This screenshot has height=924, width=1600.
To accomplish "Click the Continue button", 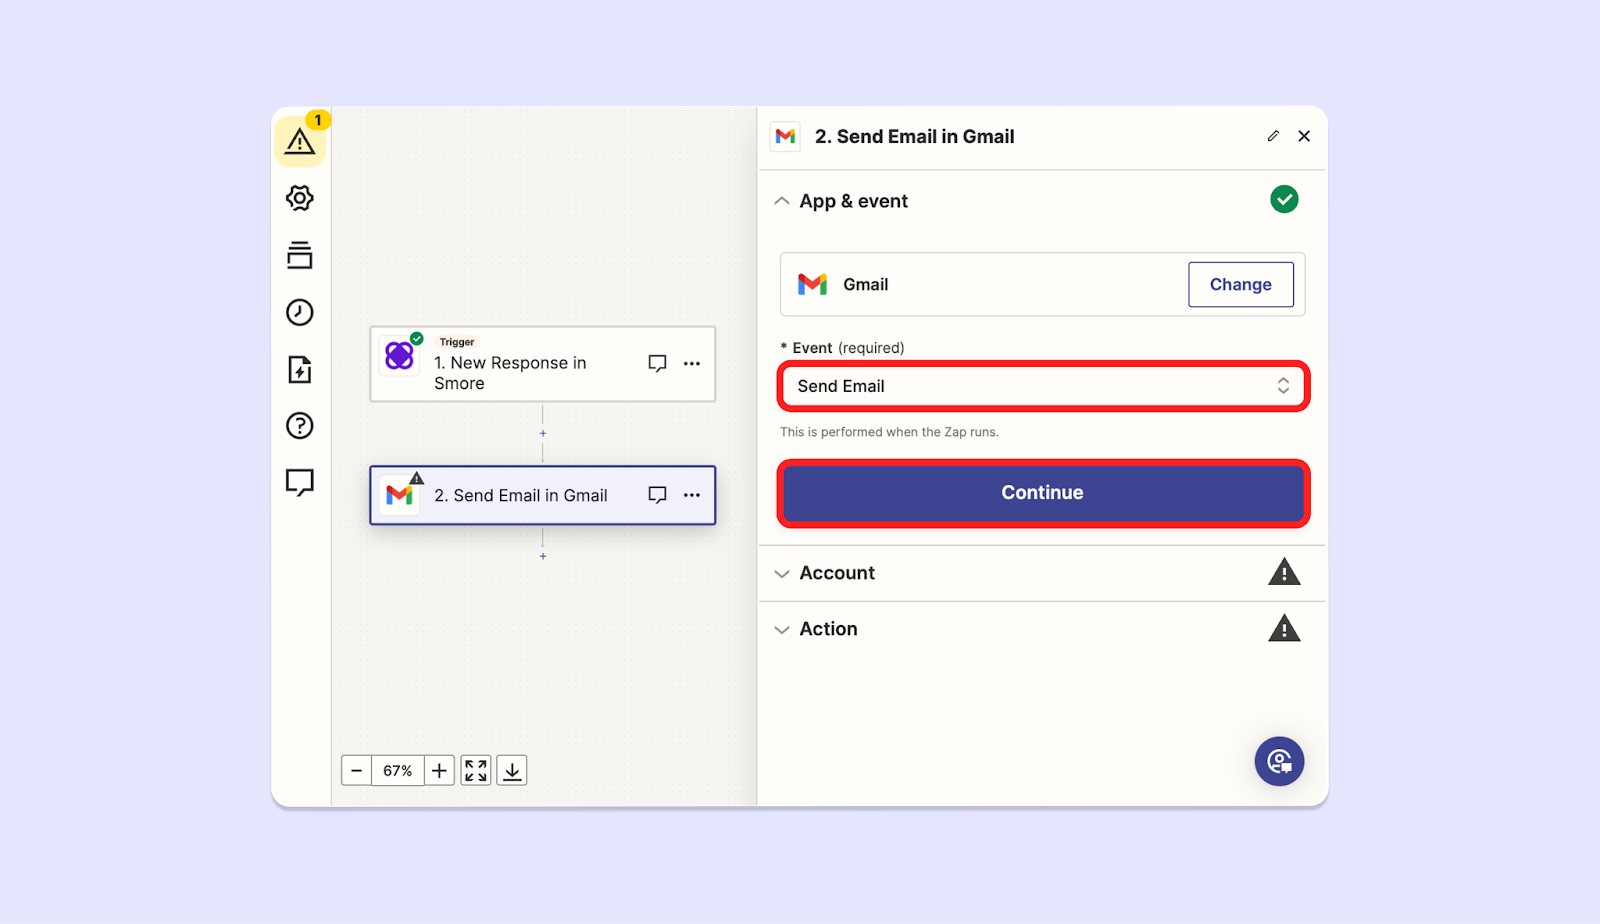I will point(1043,493).
